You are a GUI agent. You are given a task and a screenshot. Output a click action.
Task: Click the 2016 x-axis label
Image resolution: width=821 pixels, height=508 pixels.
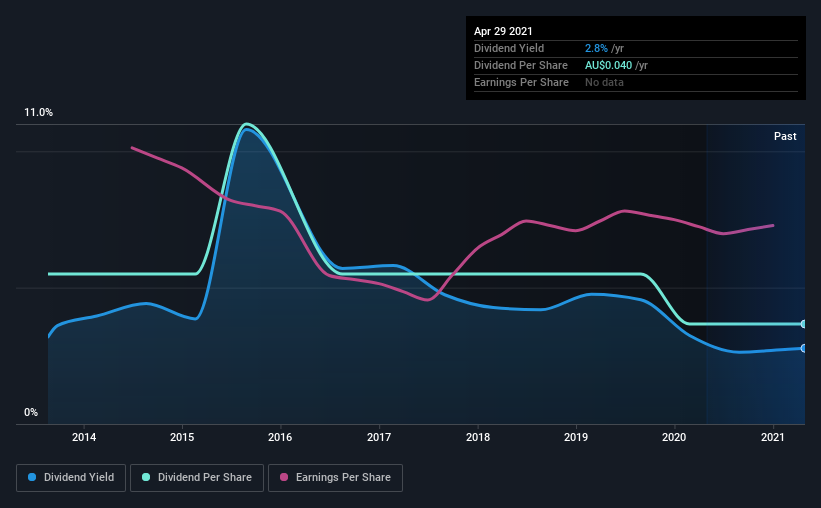point(280,437)
